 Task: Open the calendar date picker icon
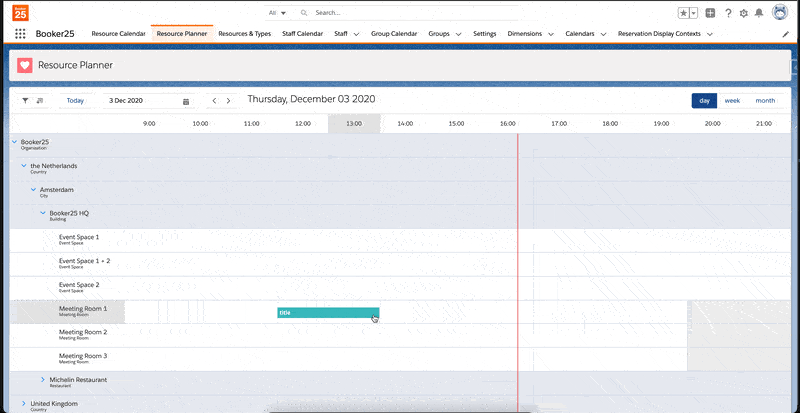(186, 101)
